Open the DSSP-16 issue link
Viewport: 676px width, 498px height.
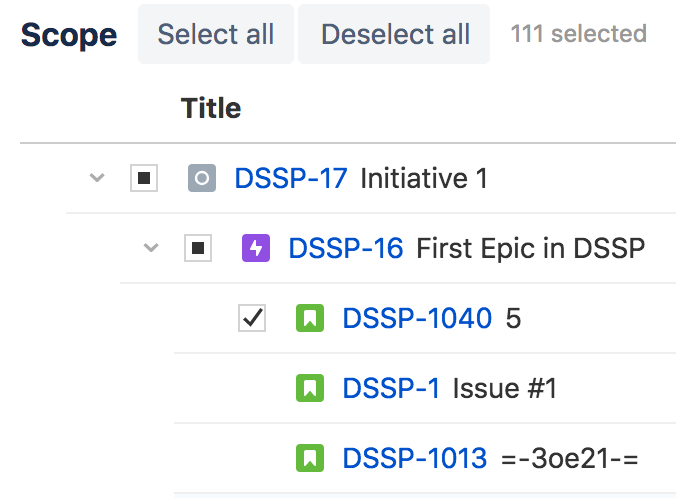click(x=345, y=248)
